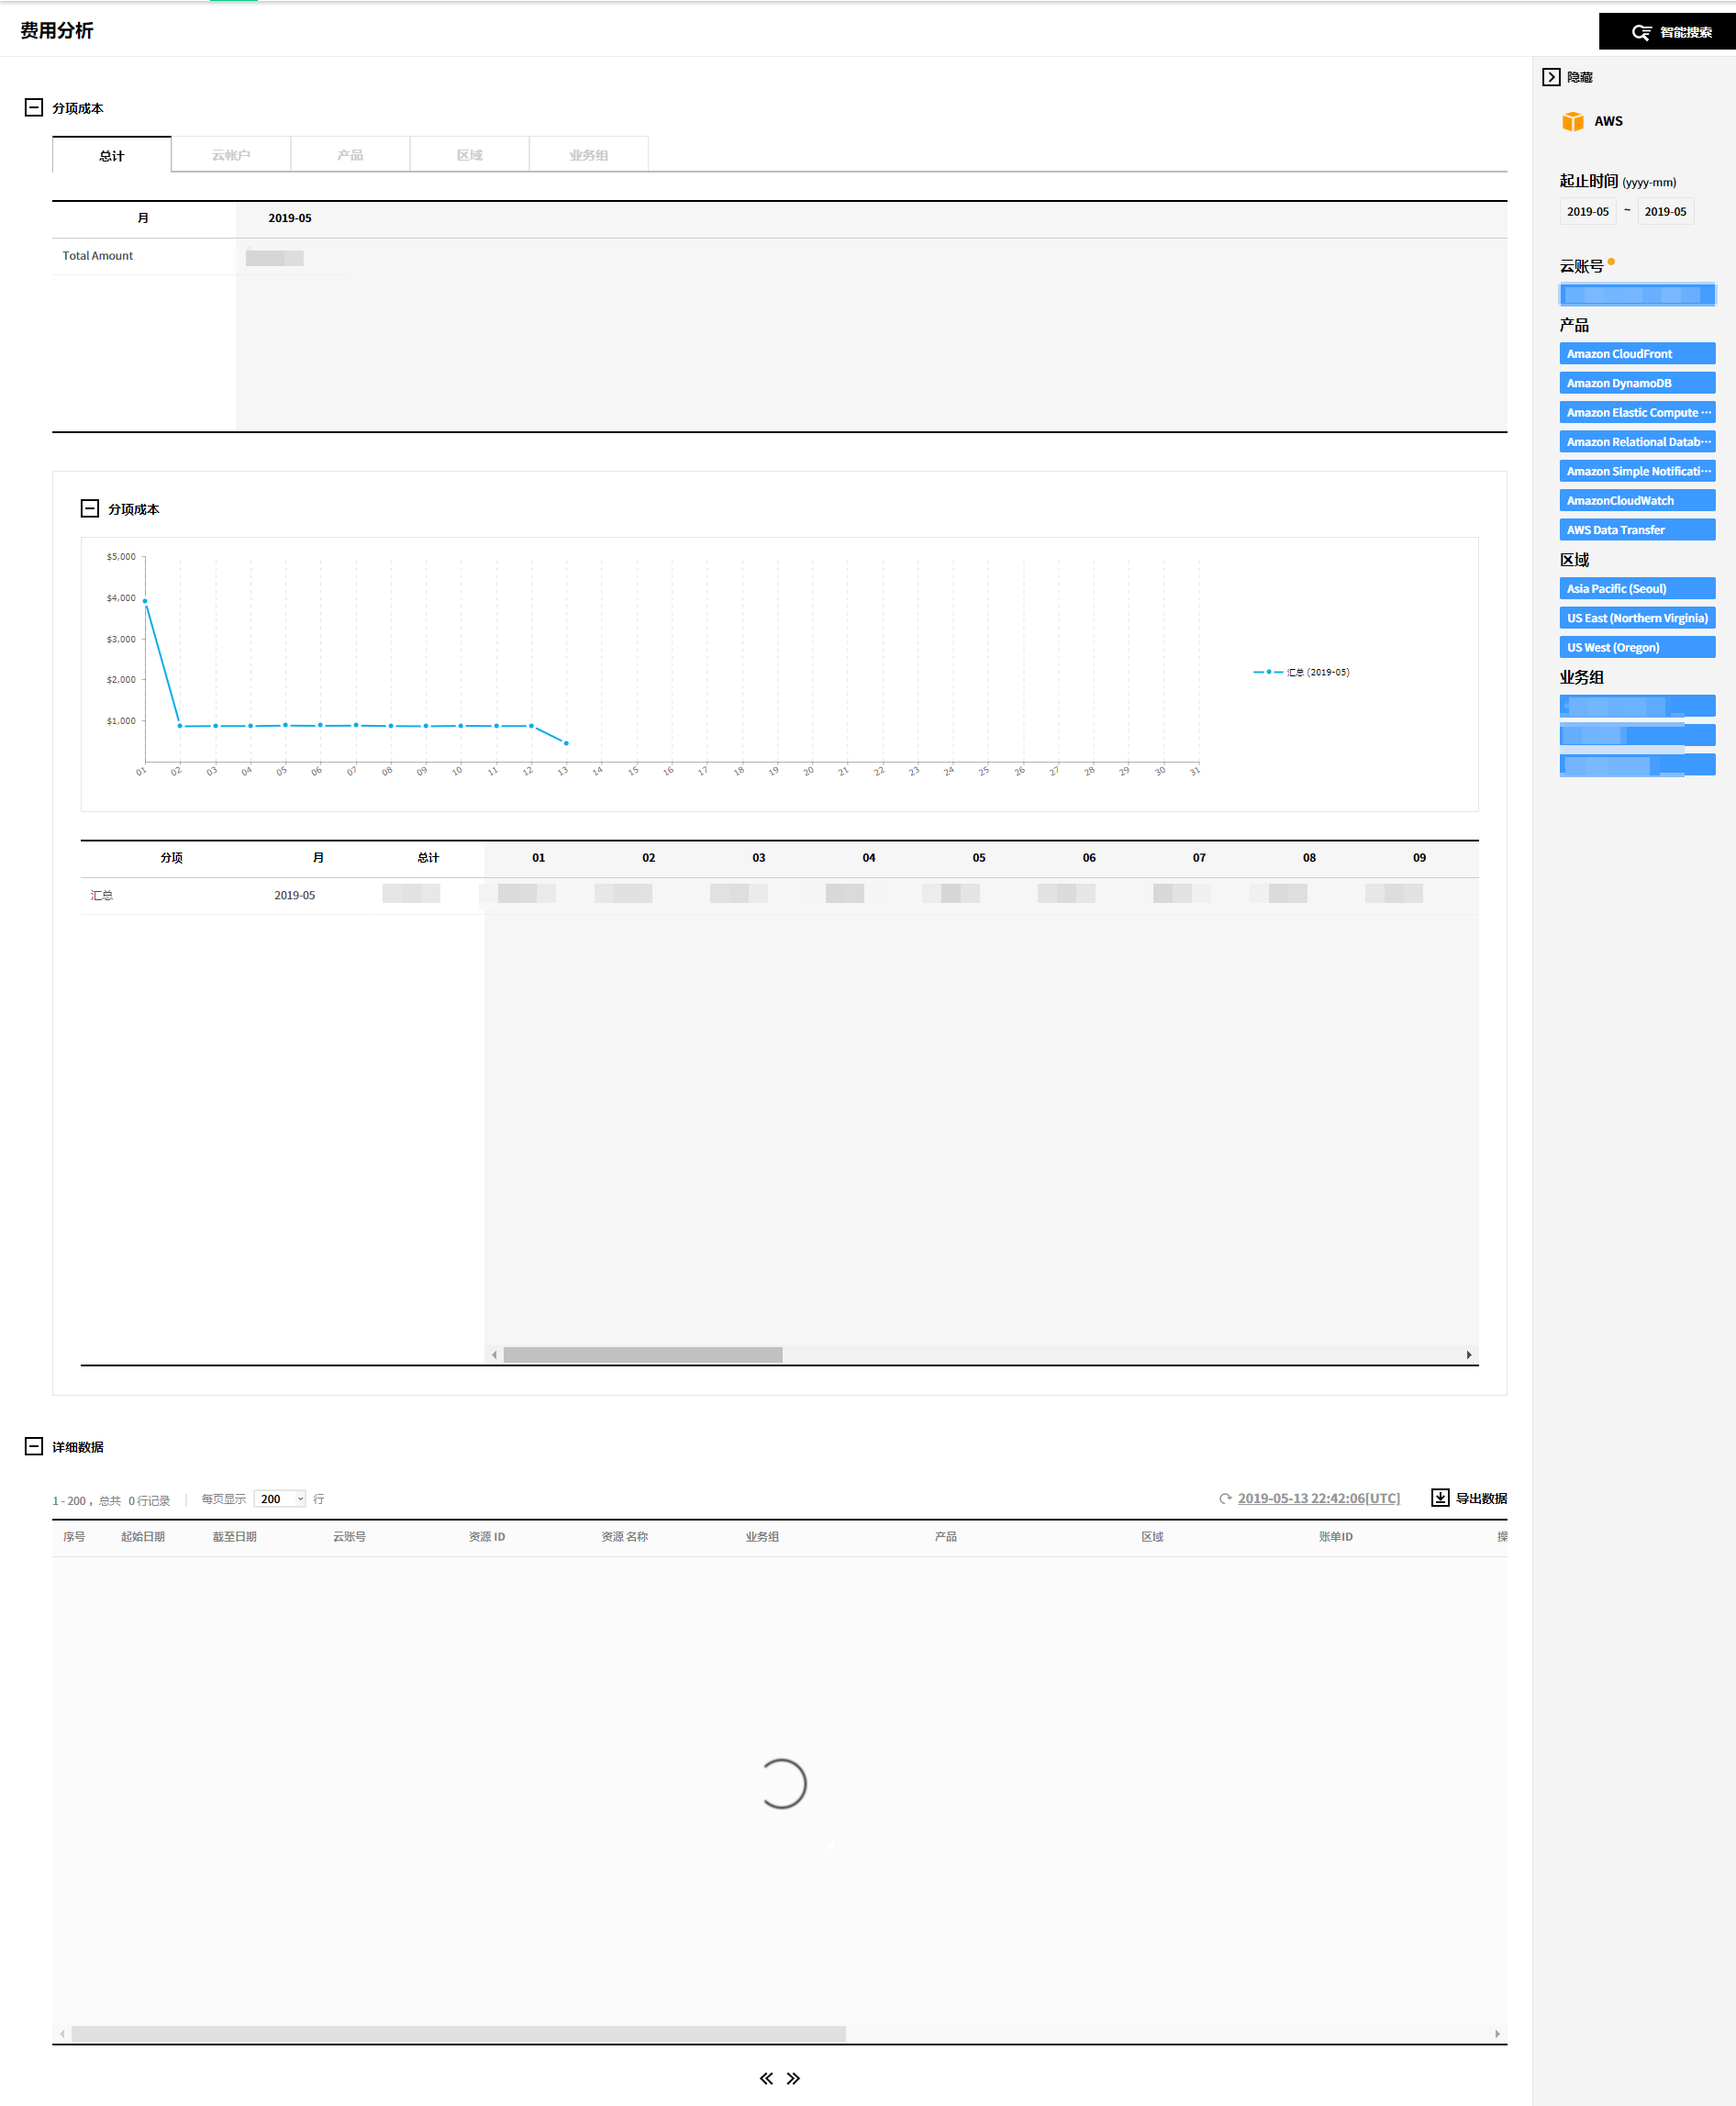Toggle AWS Data Transfer product filter
1736x2106 pixels.
pos(1636,530)
